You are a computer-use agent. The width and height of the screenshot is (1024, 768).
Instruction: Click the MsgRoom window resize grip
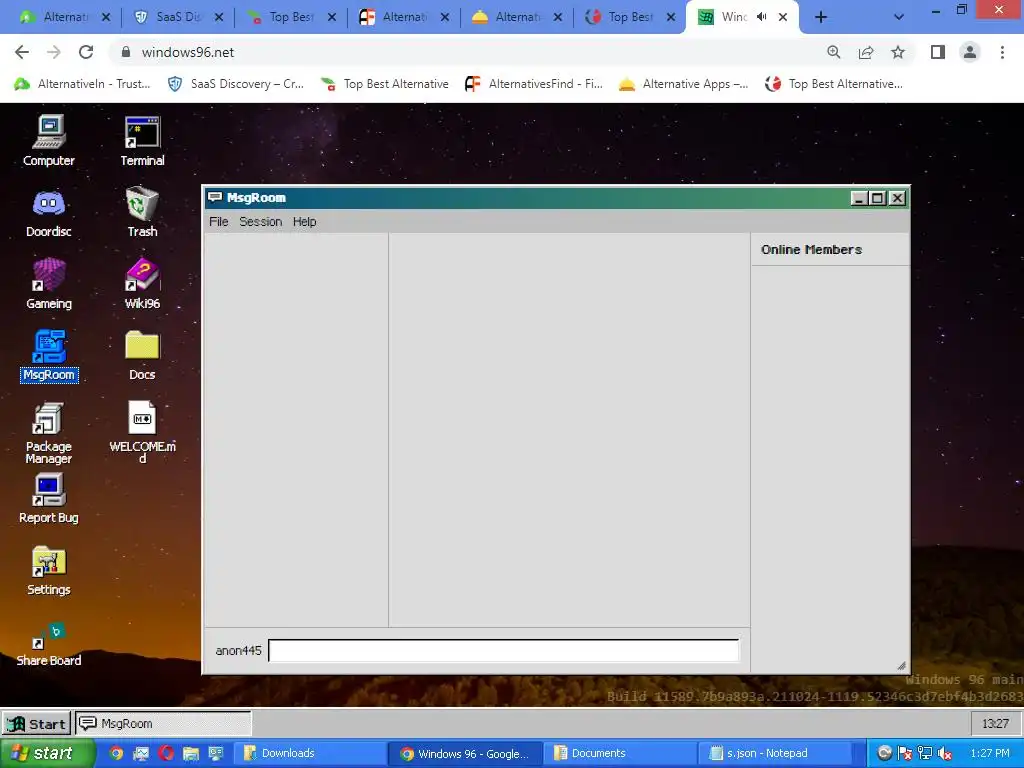pos(901,665)
